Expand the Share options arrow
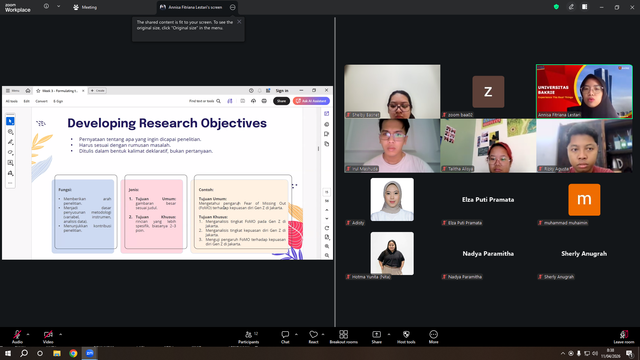The height and width of the screenshot is (360, 640). pos(389,334)
